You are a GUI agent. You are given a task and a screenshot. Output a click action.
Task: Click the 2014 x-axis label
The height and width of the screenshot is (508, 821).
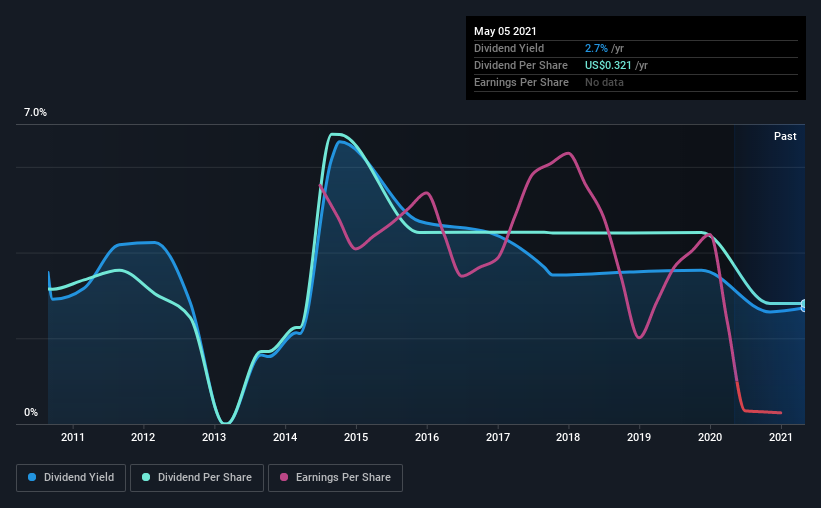click(x=285, y=437)
